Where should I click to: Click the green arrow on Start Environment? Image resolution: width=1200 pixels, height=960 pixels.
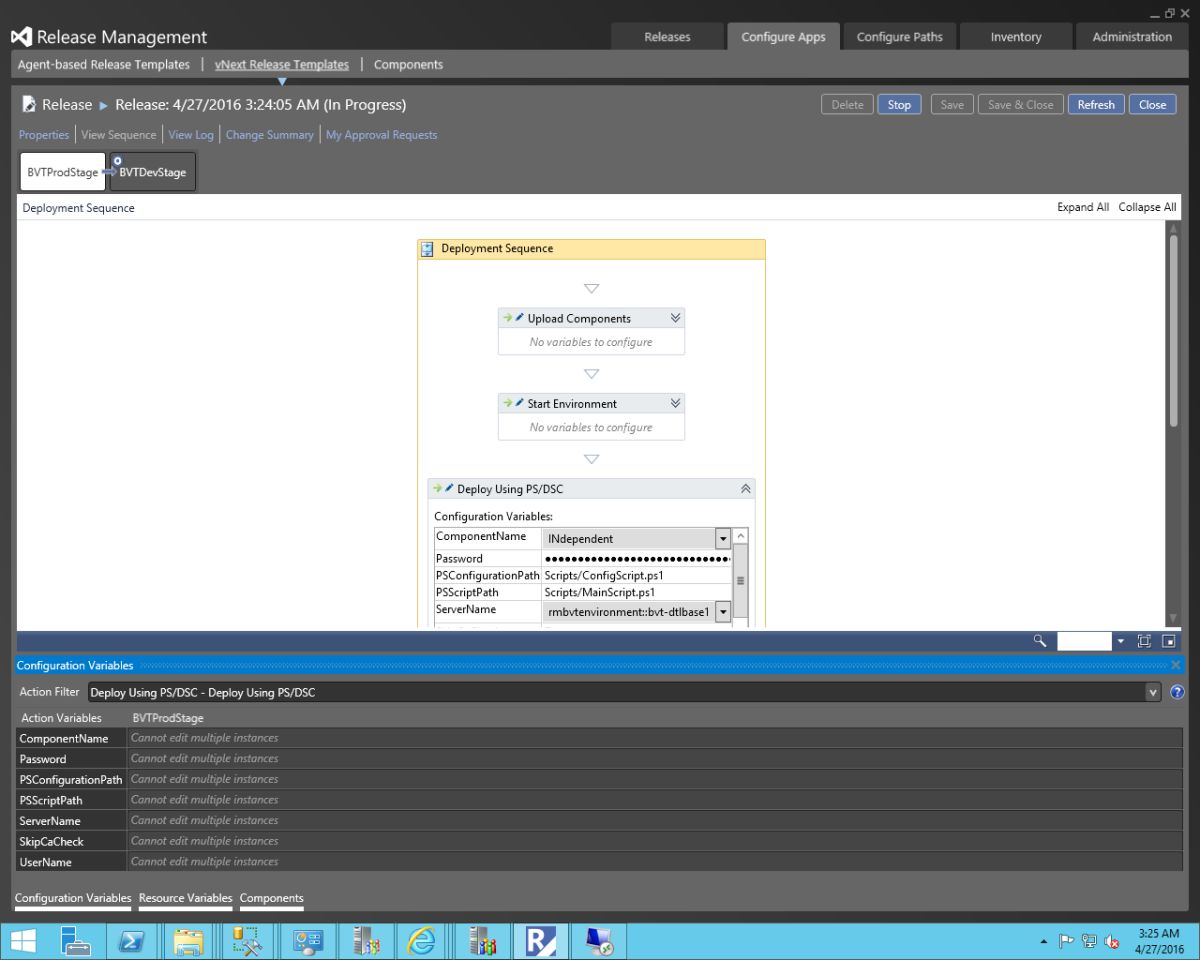[507, 403]
